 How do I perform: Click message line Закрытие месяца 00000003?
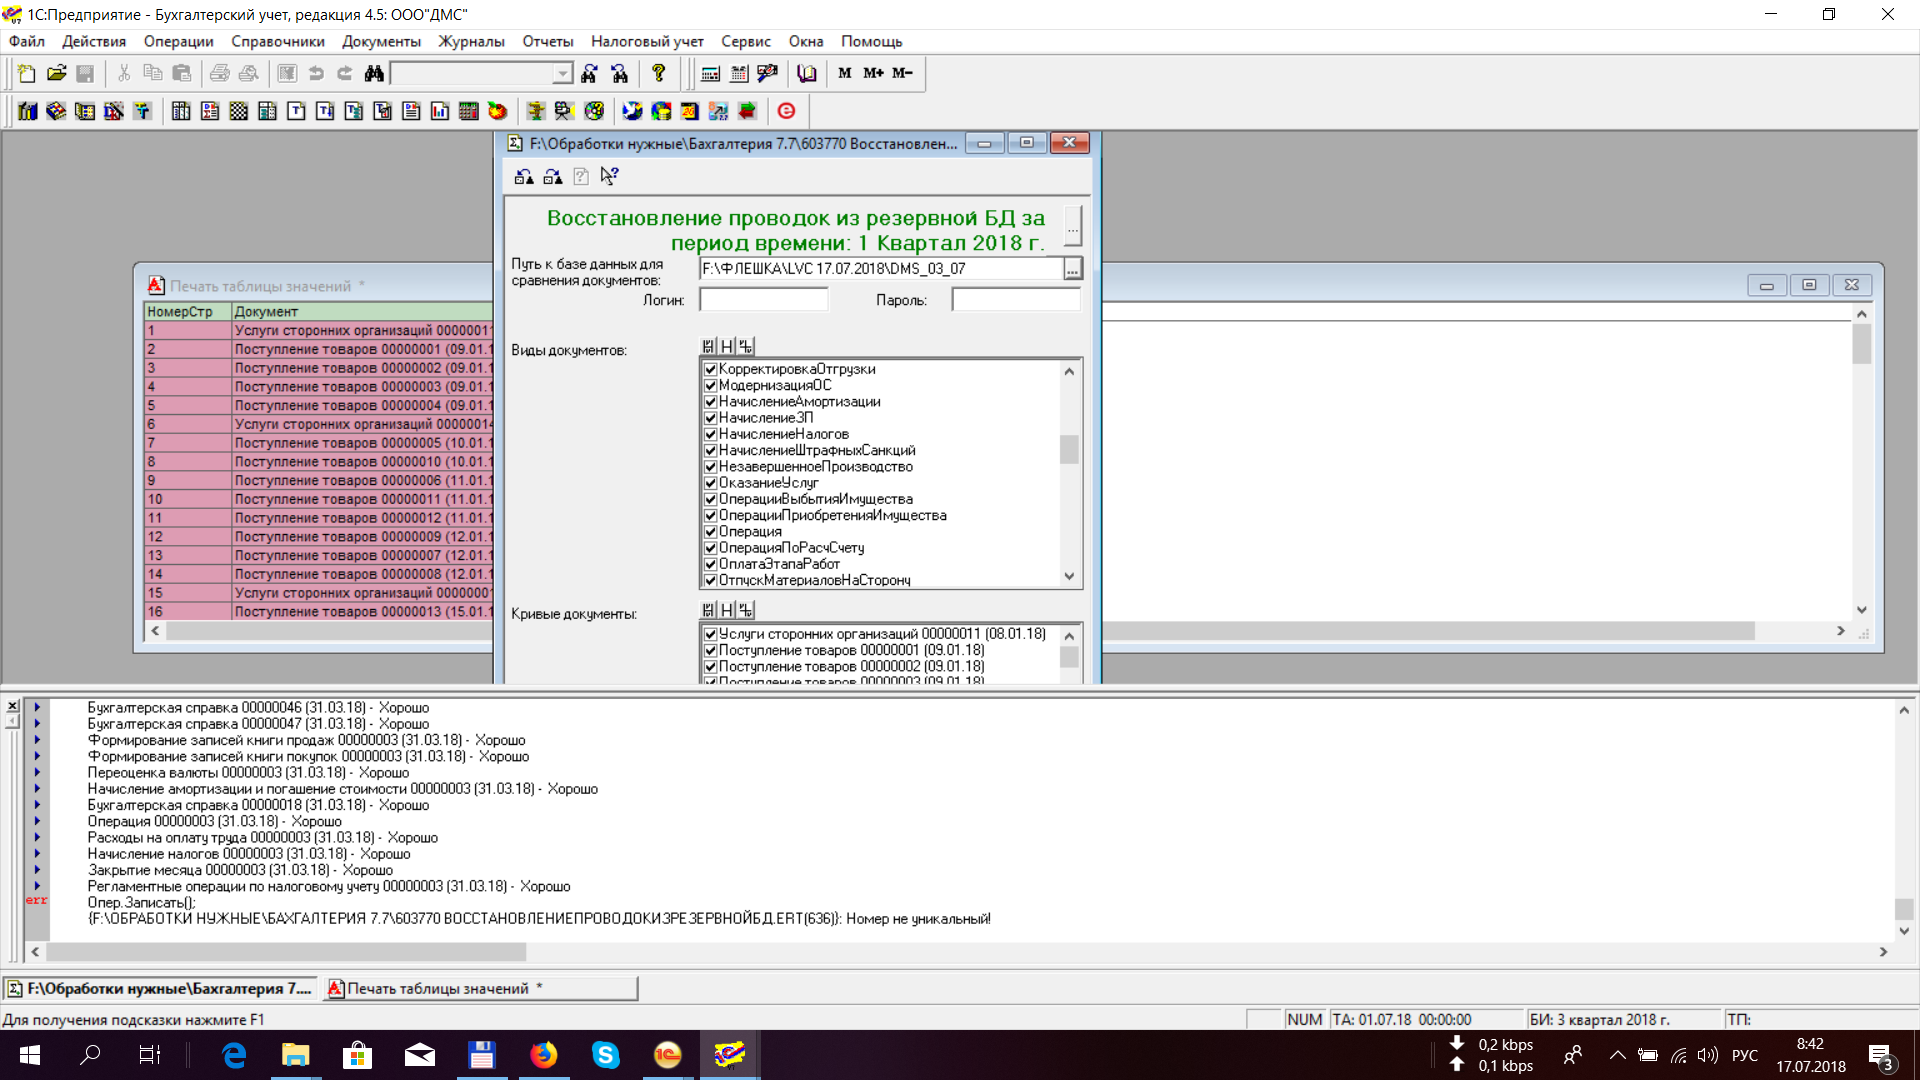pos(240,870)
